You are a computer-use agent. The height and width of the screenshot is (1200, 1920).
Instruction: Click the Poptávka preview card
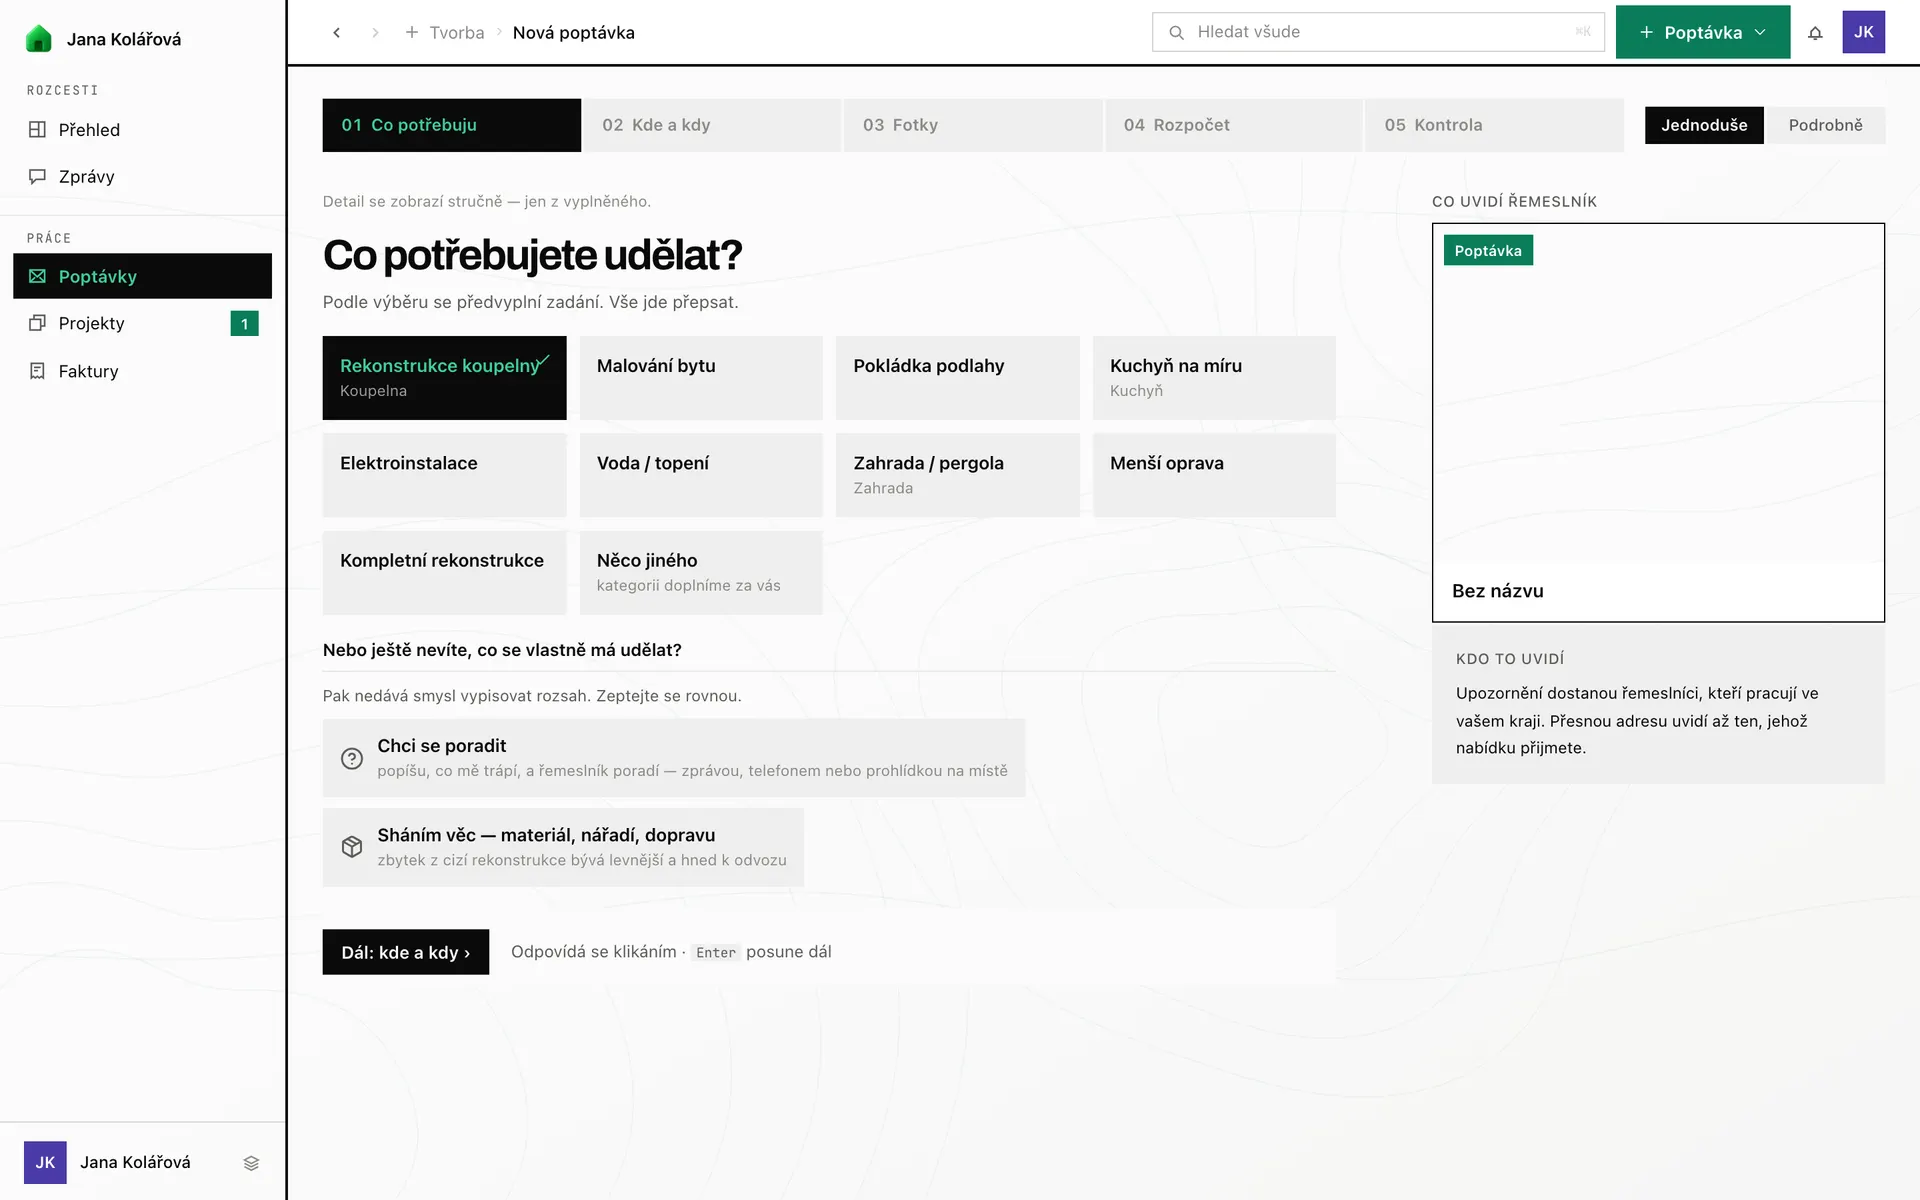click(1658, 422)
